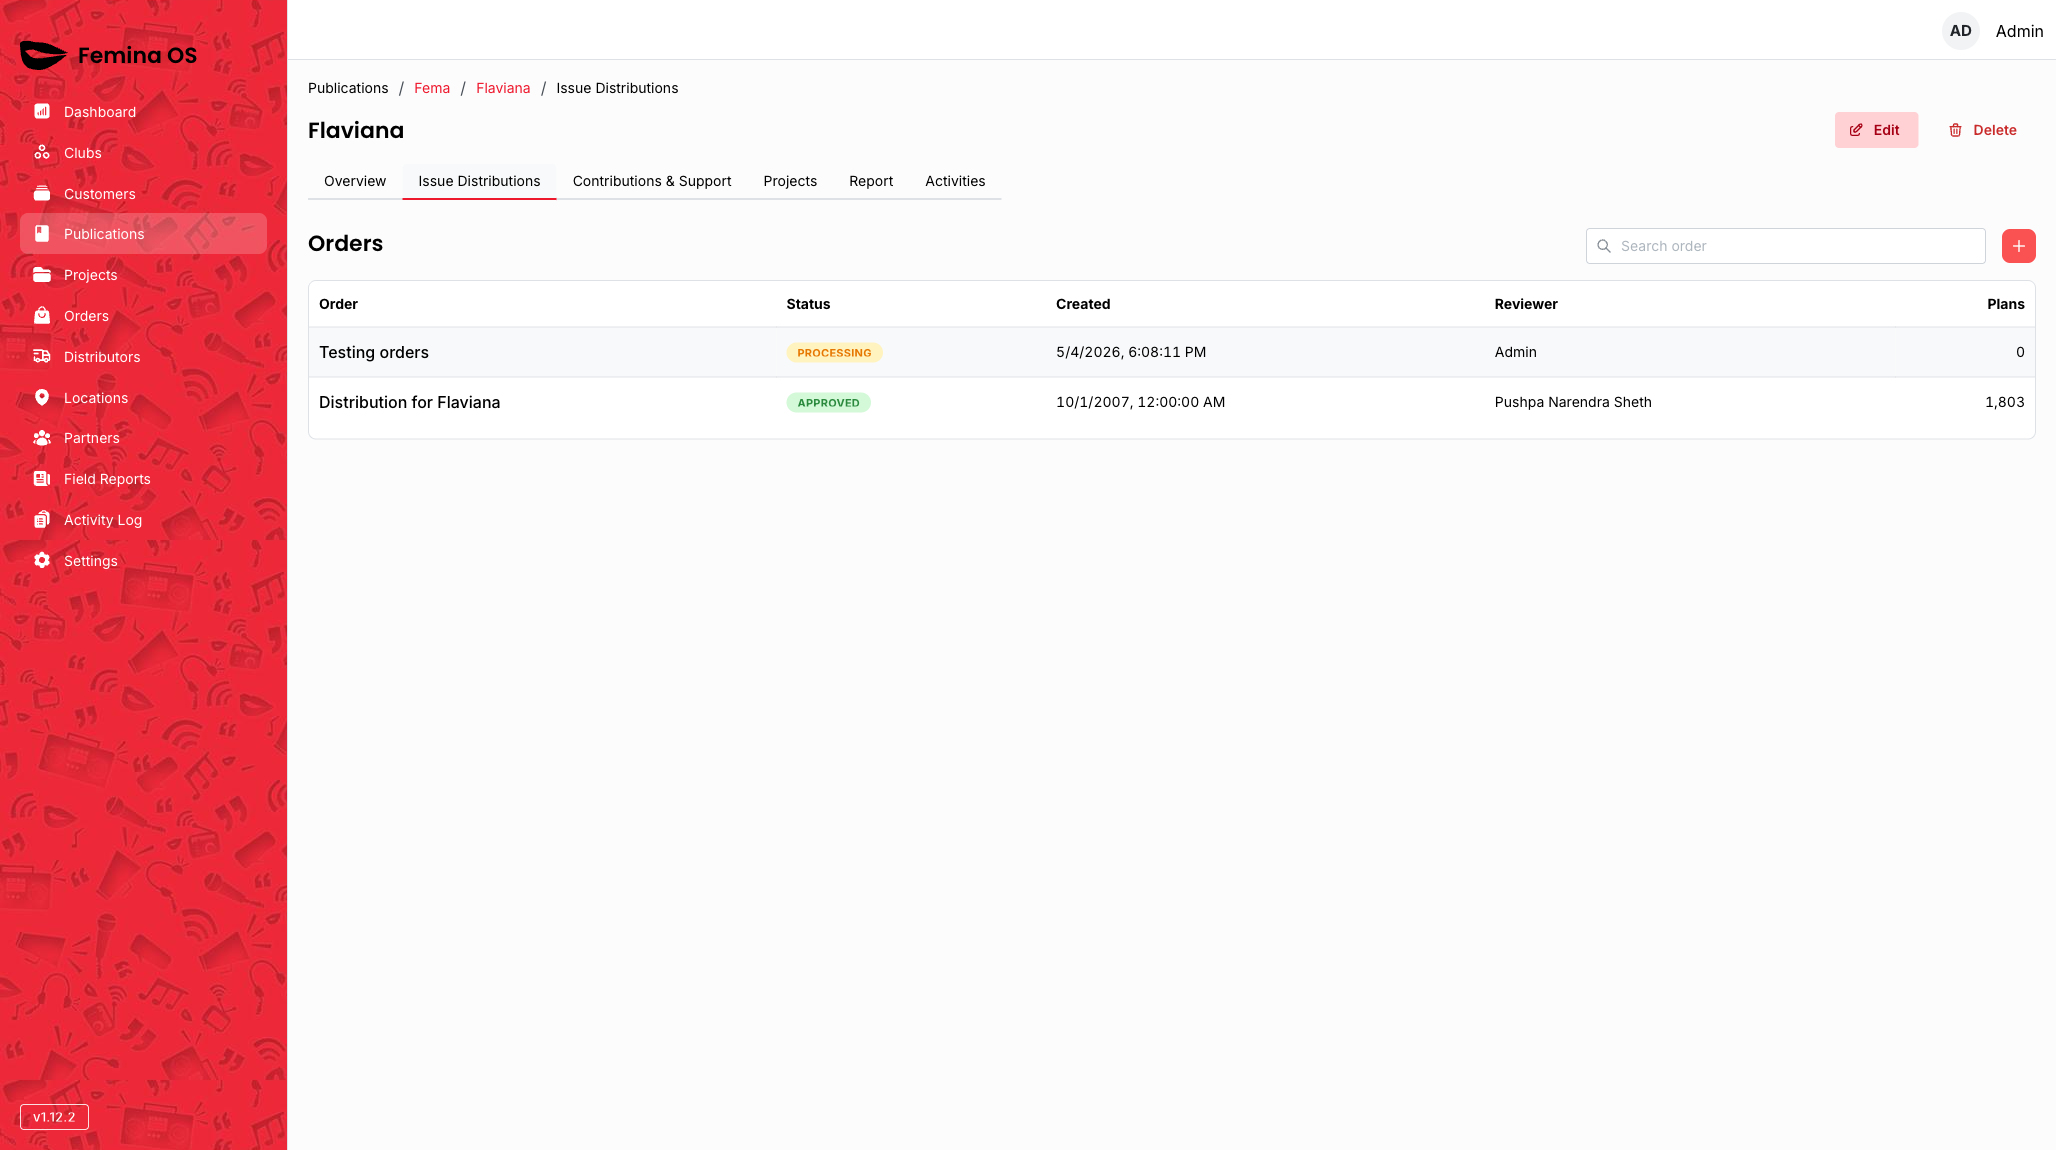Go to Clubs in sidebar
This screenshot has height=1150, width=2056.
point(143,152)
